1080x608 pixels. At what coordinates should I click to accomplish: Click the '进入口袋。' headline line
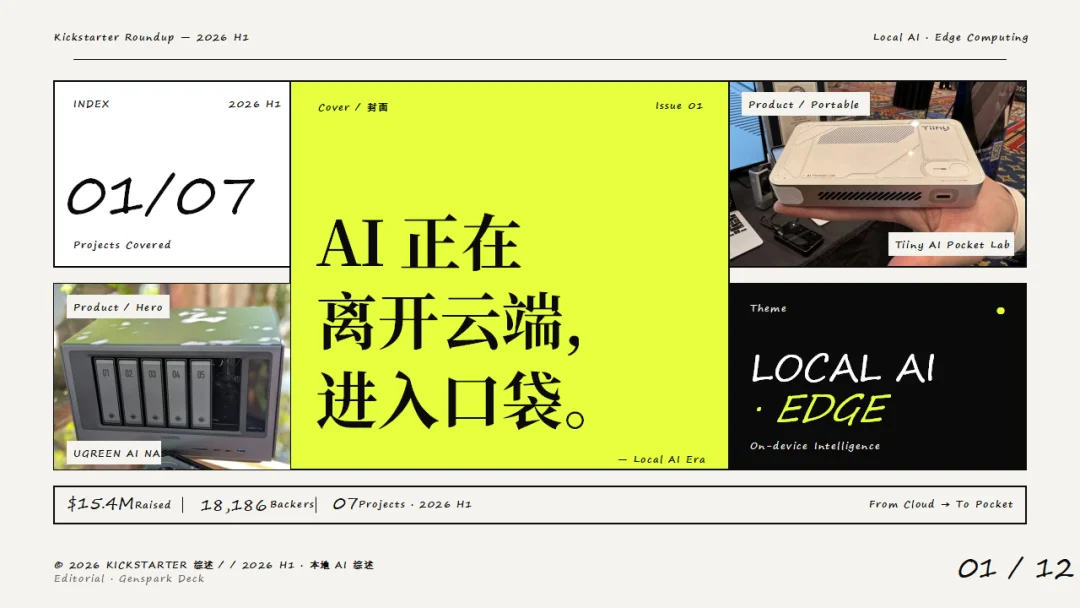coord(451,401)
